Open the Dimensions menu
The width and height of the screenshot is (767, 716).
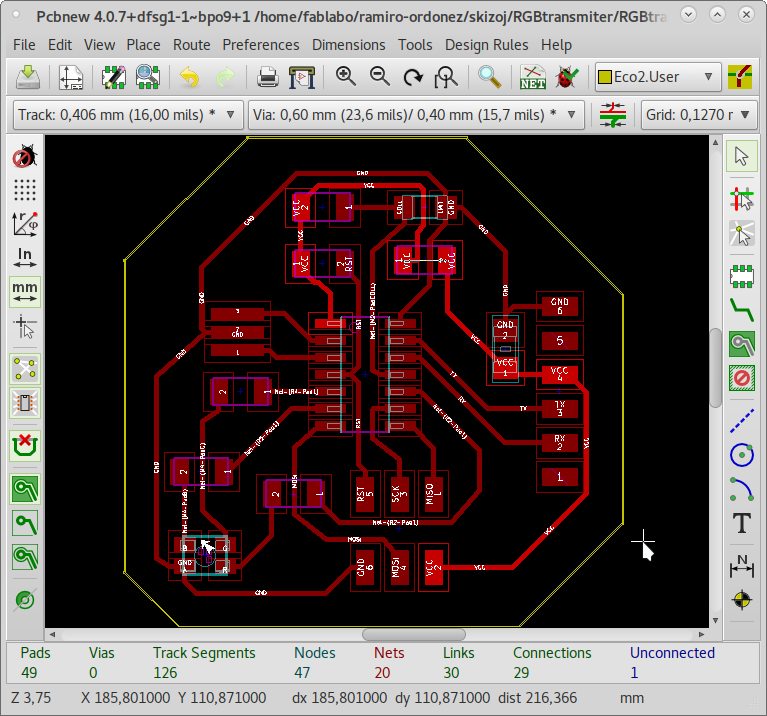(348, 45)
